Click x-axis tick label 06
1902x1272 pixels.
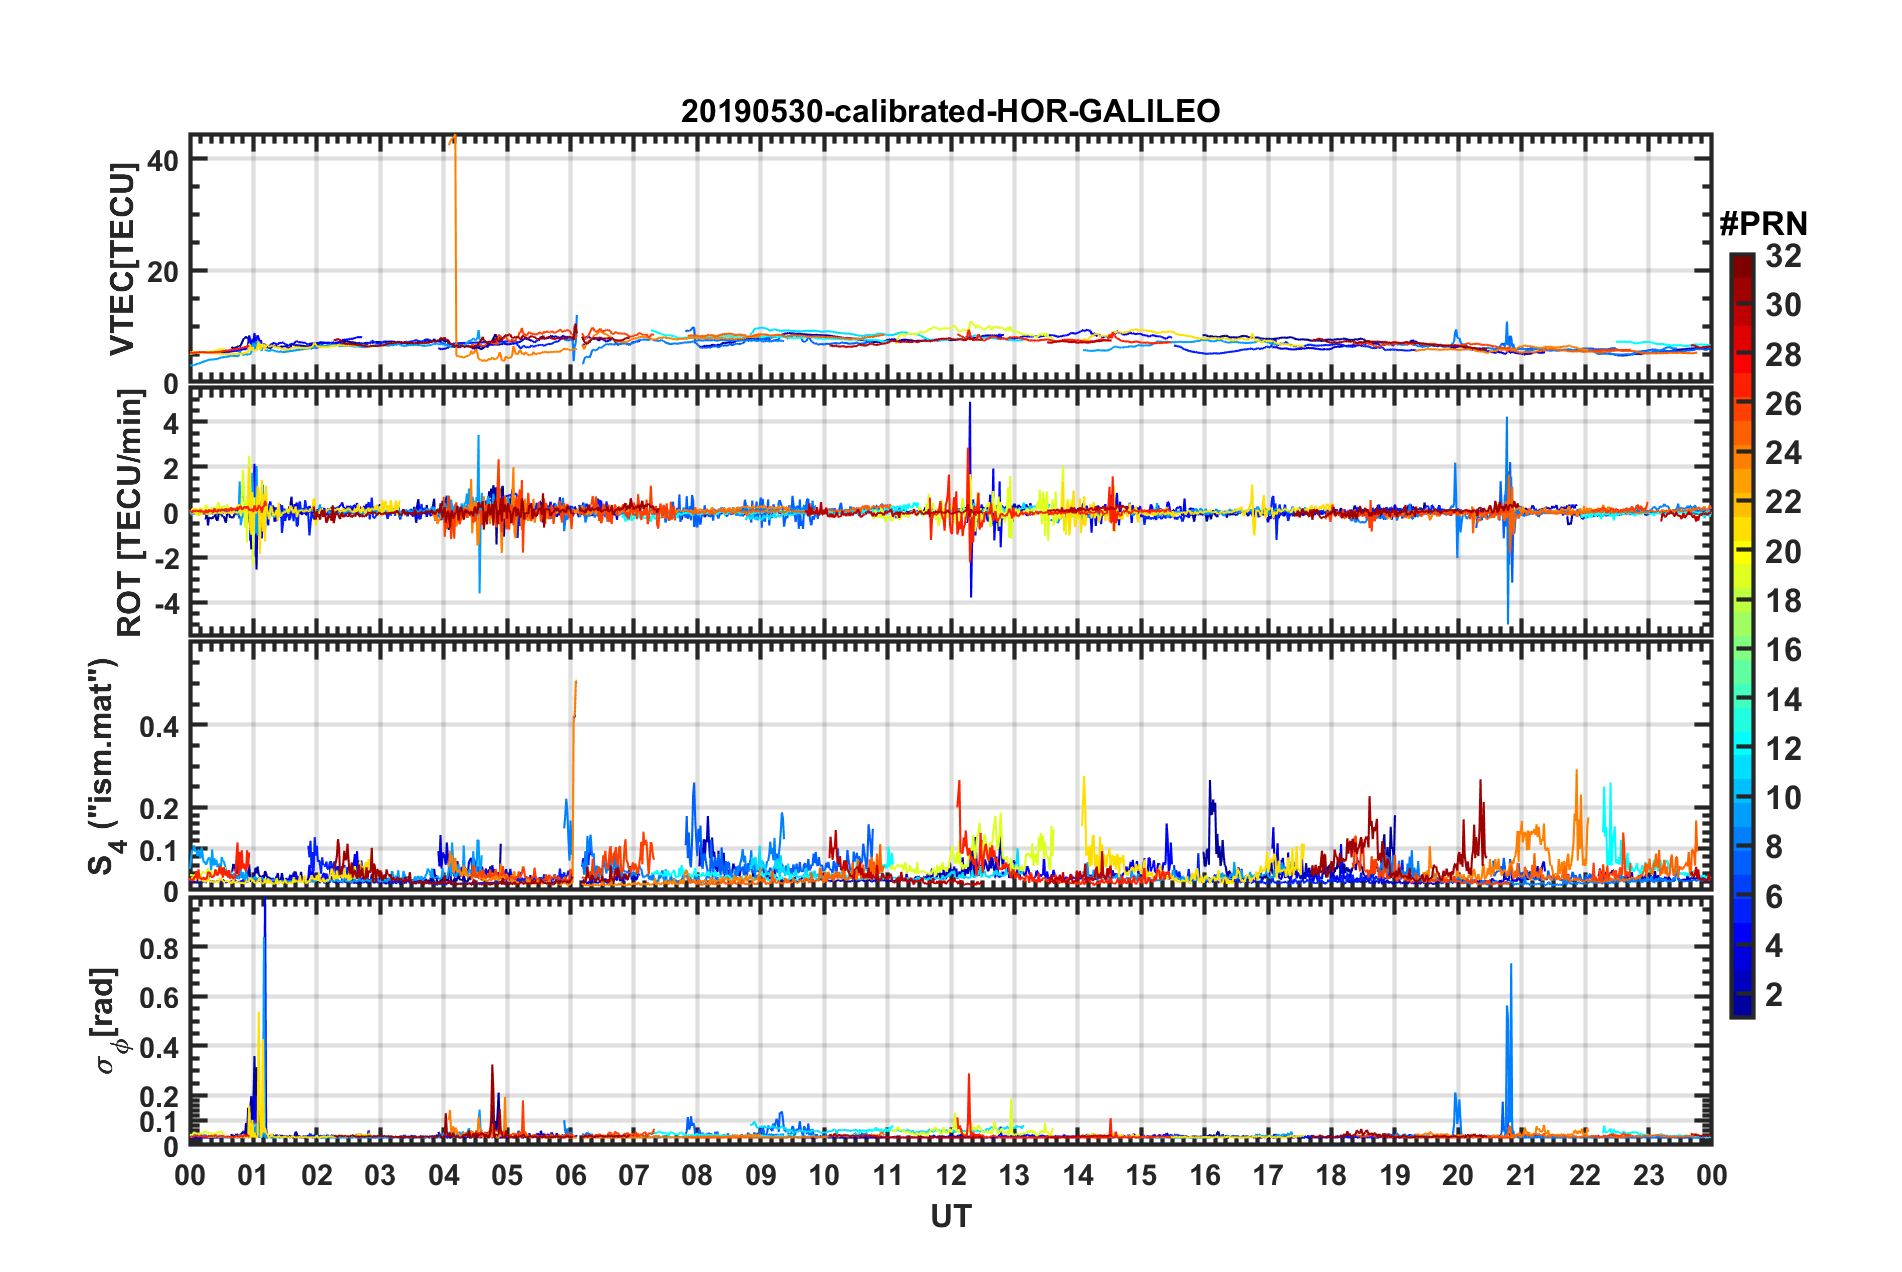[571, 1175]
